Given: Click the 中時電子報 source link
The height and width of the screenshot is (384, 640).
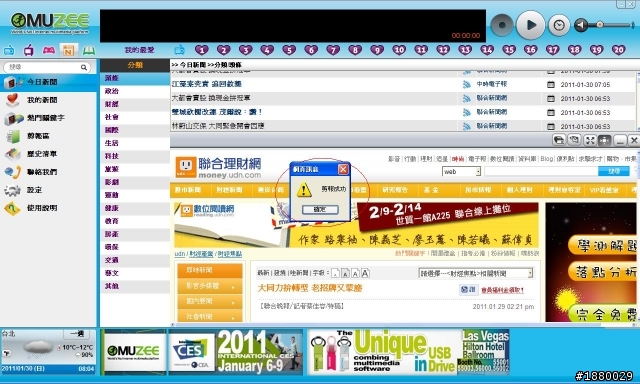Looking at the screenshot, I should [491, 84].
